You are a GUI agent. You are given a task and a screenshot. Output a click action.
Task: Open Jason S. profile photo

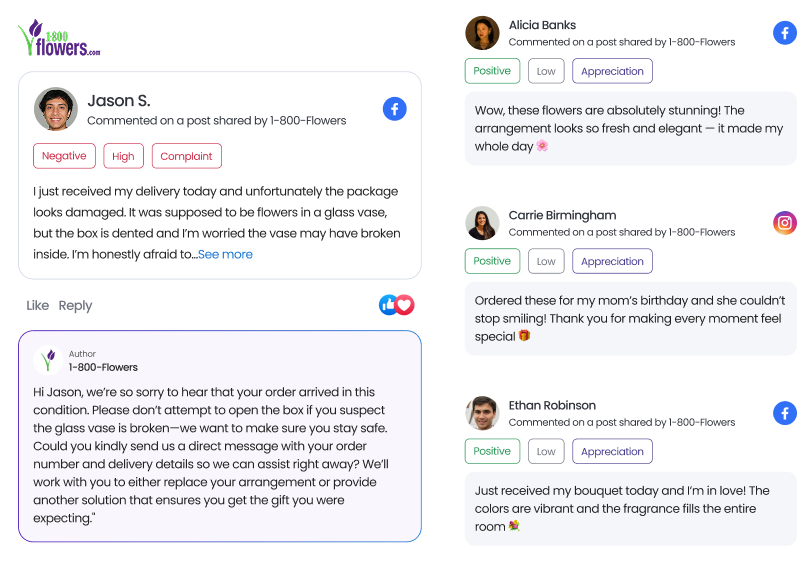56,109
